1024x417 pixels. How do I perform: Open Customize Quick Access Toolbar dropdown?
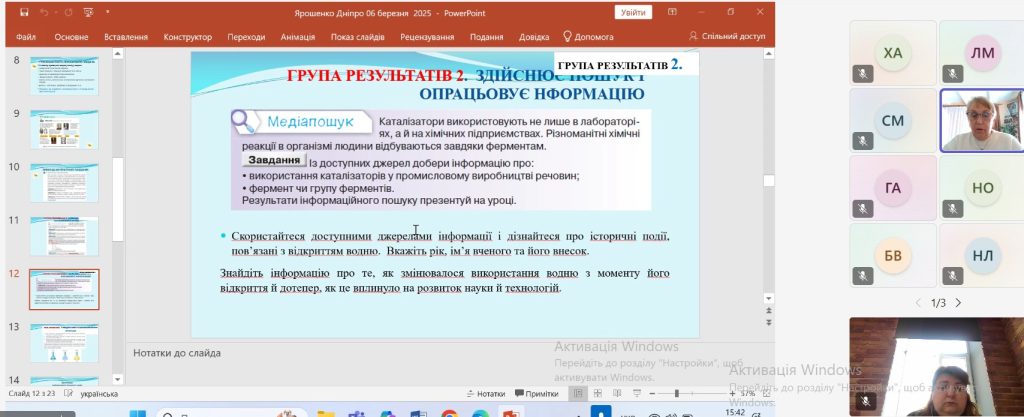pyautogui.click(x=107, y=12)
